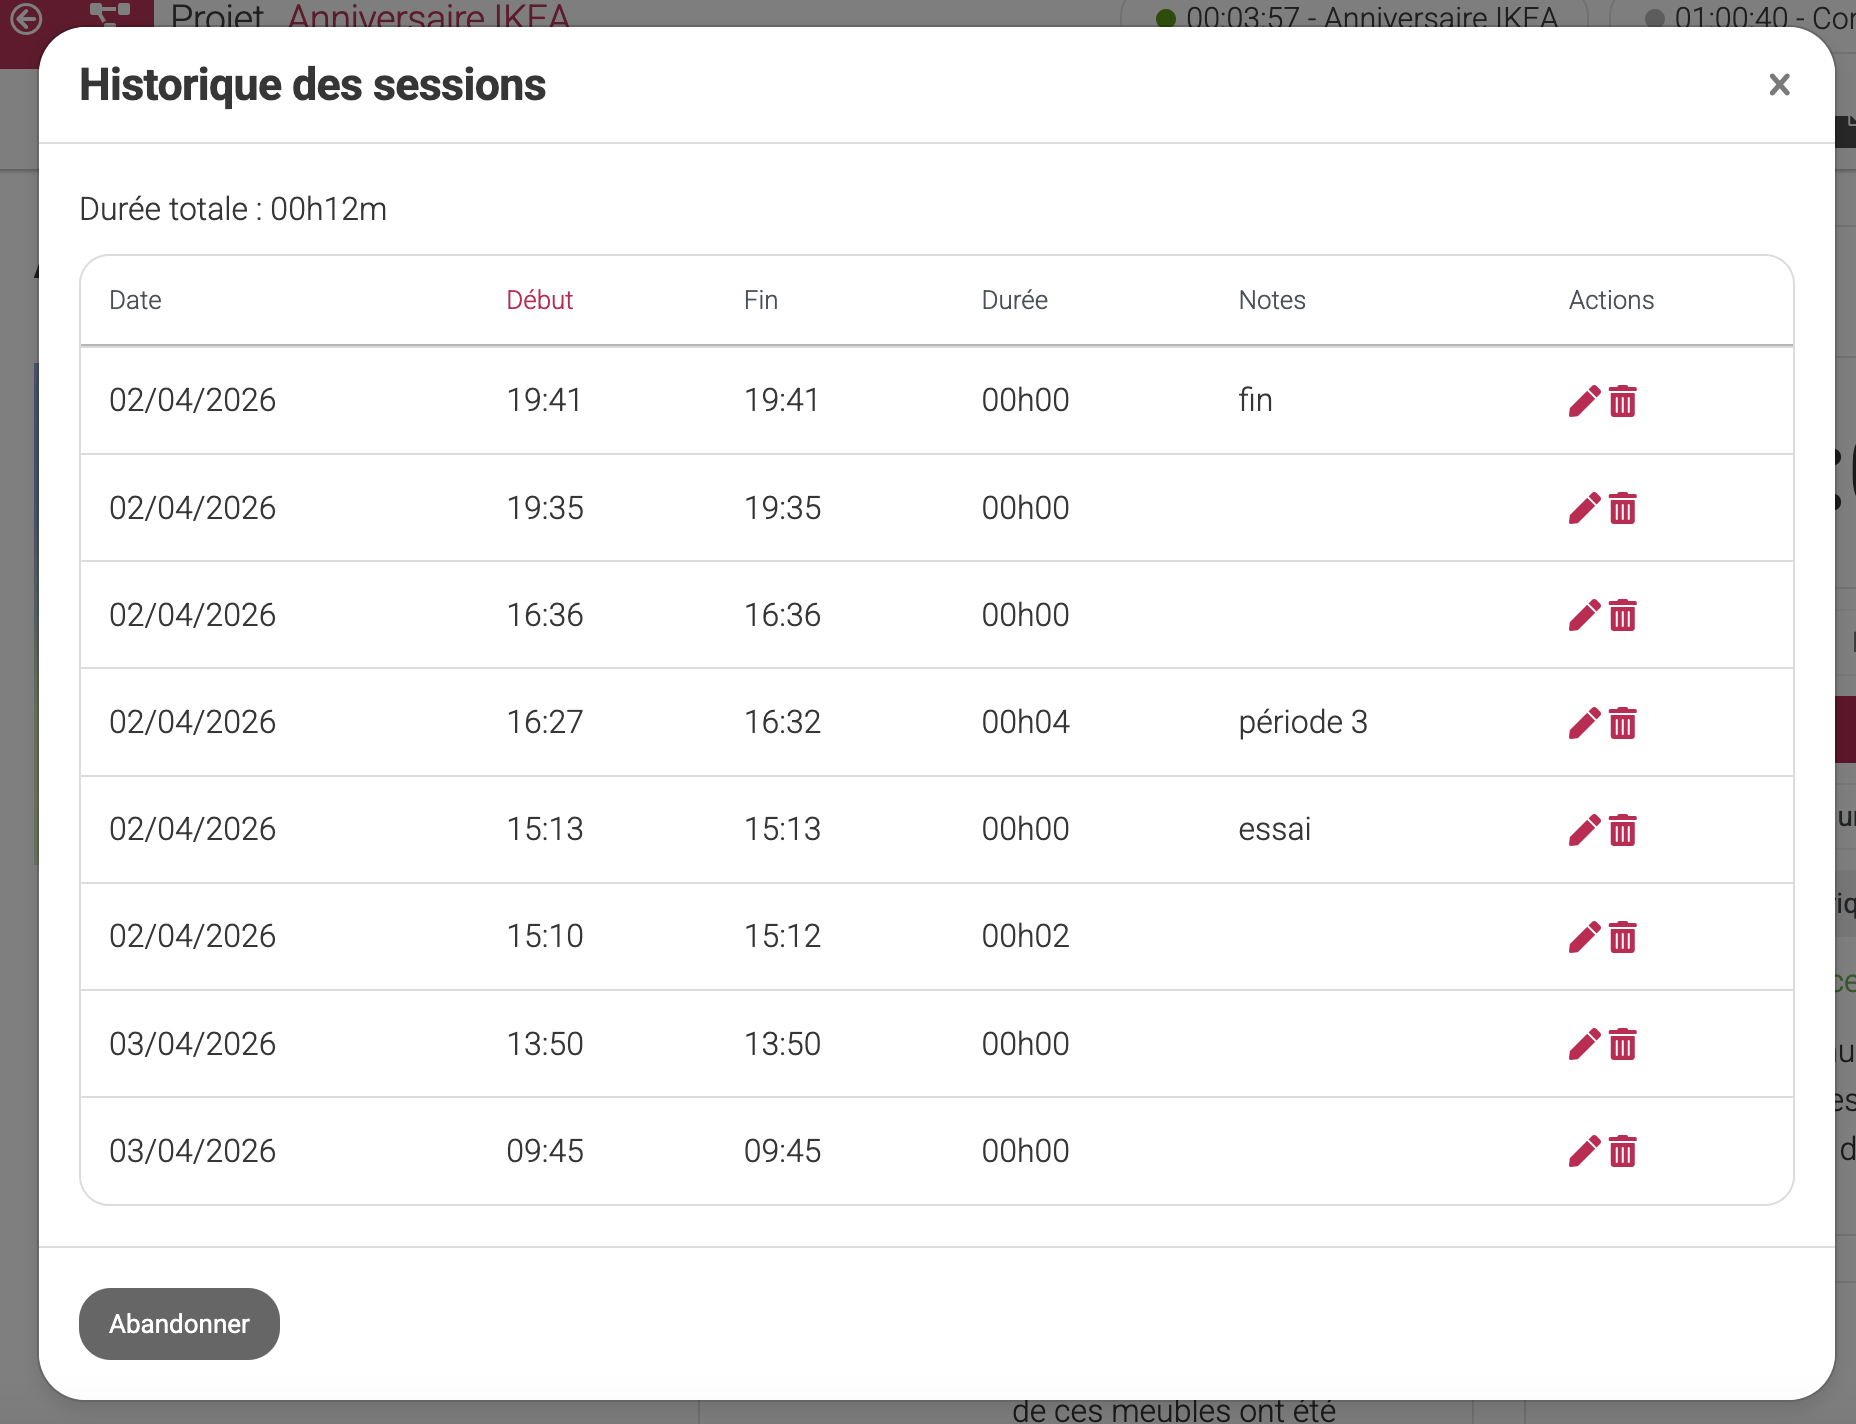Edit the session starting at 19:35
1856x1424 pixels.
[1584, 508]
